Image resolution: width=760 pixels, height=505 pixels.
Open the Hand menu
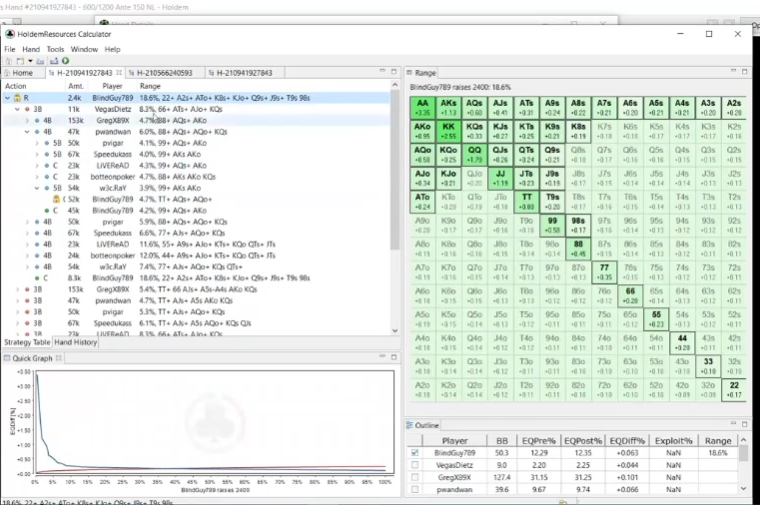point(31,49)
